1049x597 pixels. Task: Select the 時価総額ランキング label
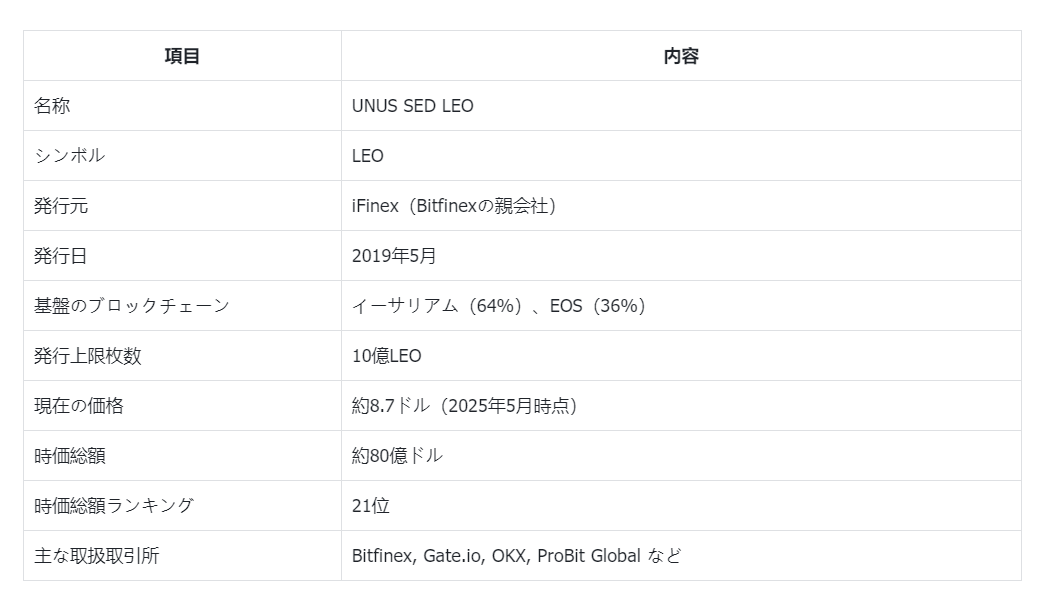[114, 506]
